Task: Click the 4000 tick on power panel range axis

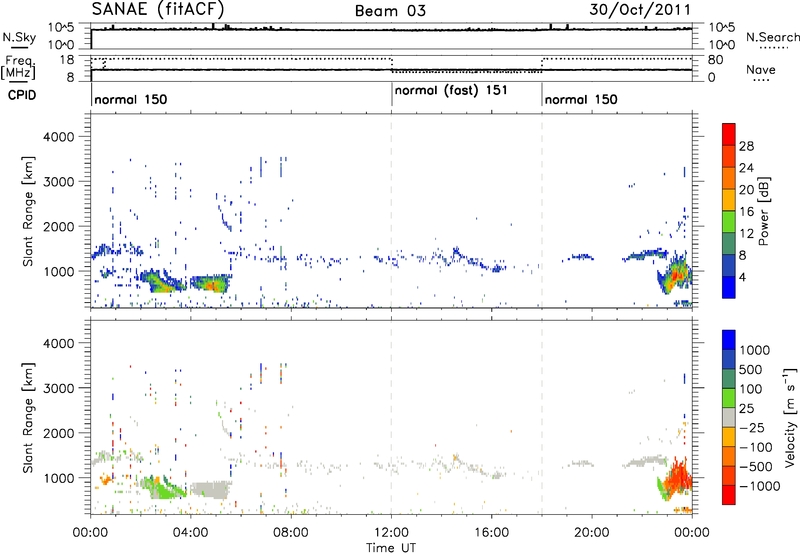Action: [58, 137]
